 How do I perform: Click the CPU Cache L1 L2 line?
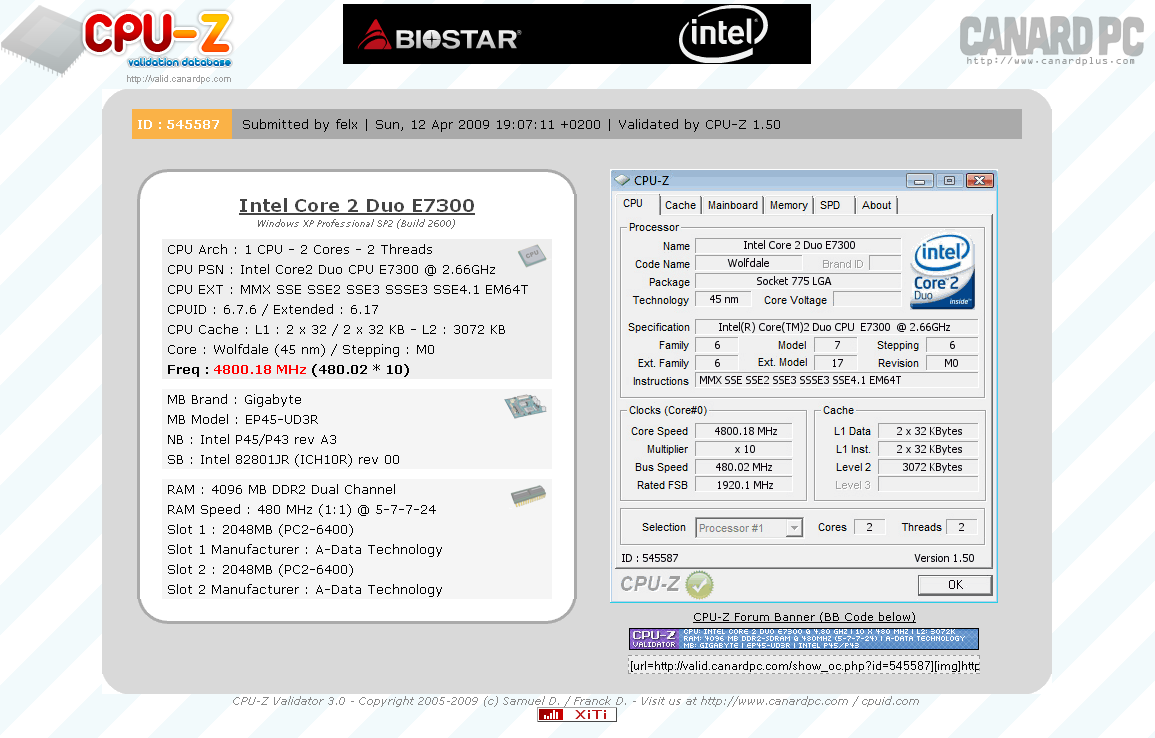point(336,330)
